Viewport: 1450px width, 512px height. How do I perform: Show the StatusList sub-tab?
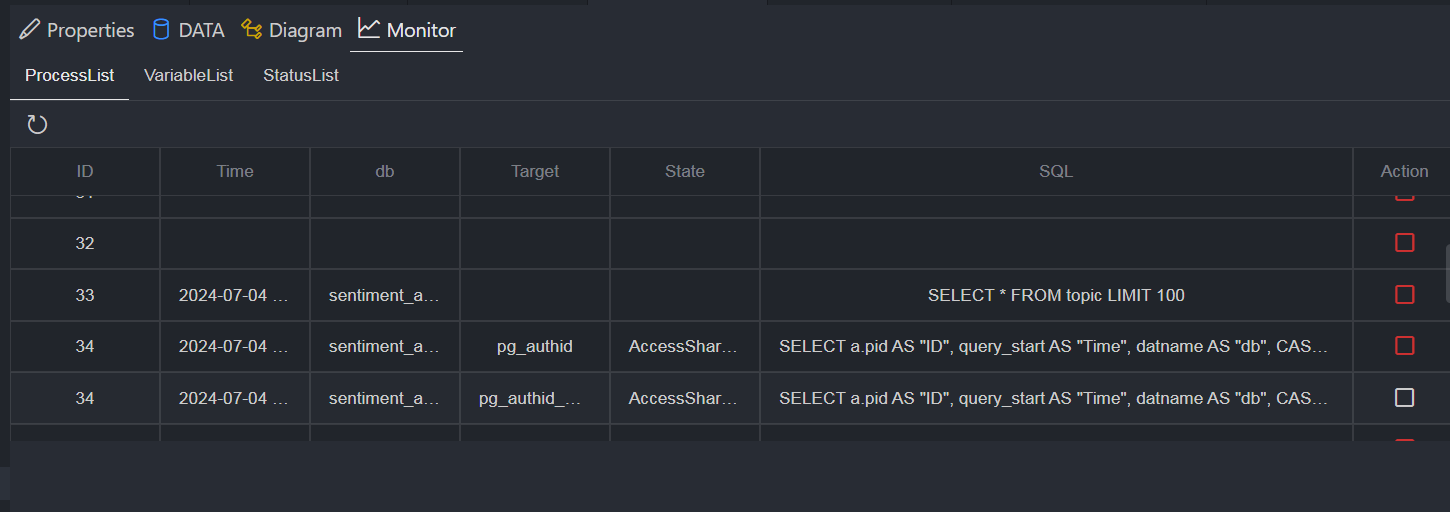301,76
